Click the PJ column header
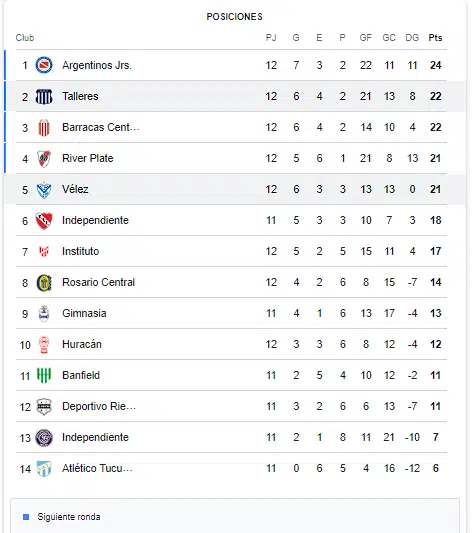This screenshot has height=533, width=472. (271, 37)
